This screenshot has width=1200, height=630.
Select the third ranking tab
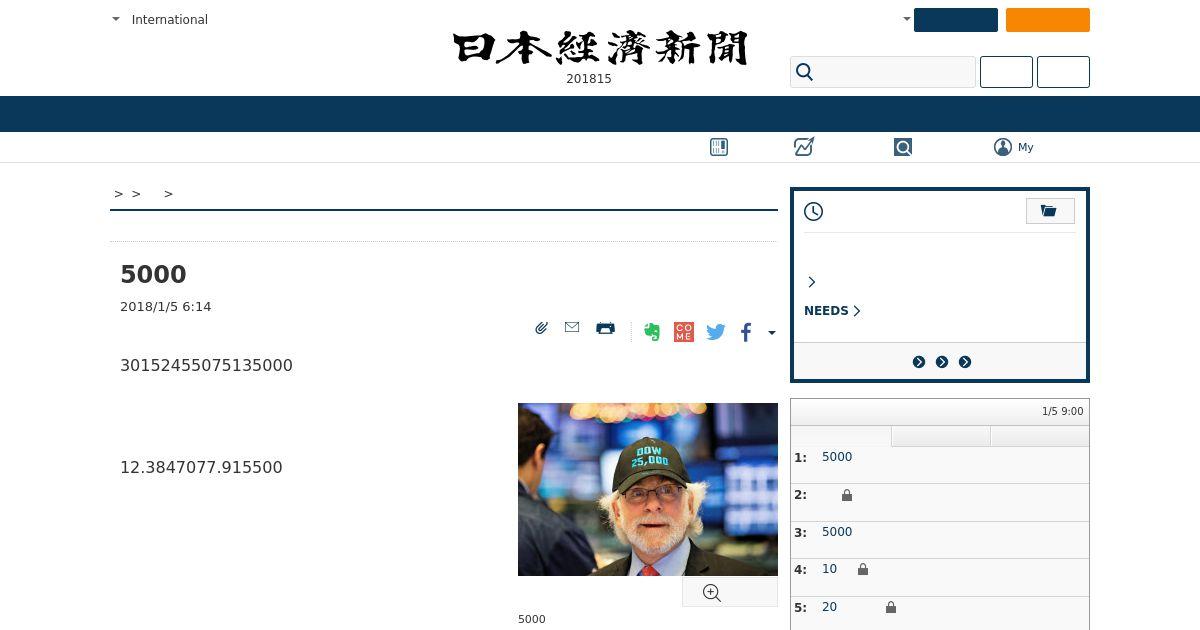1040,436
